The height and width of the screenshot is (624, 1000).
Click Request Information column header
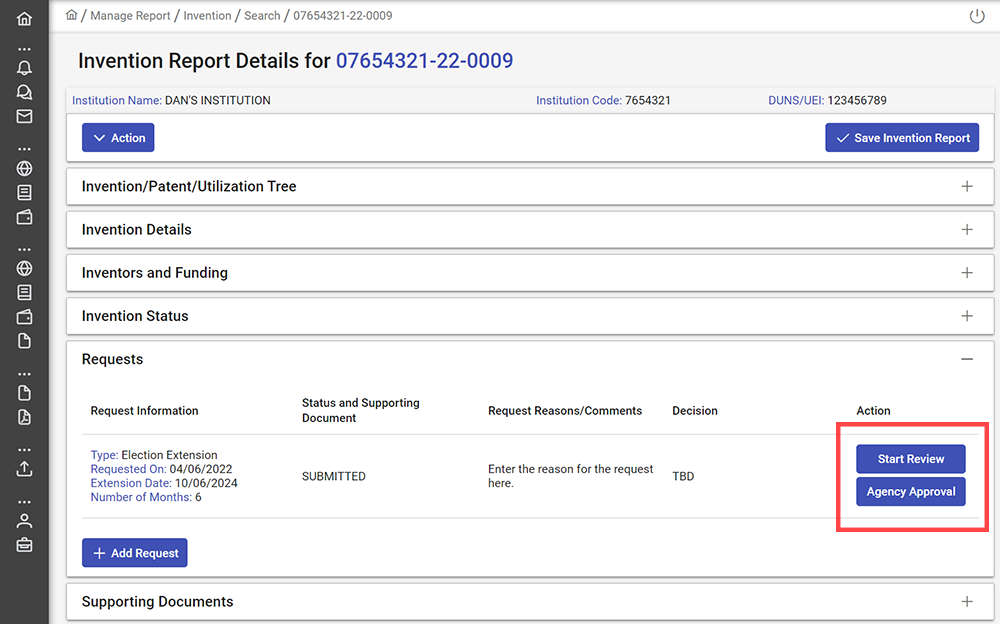[x=144, y=411]
